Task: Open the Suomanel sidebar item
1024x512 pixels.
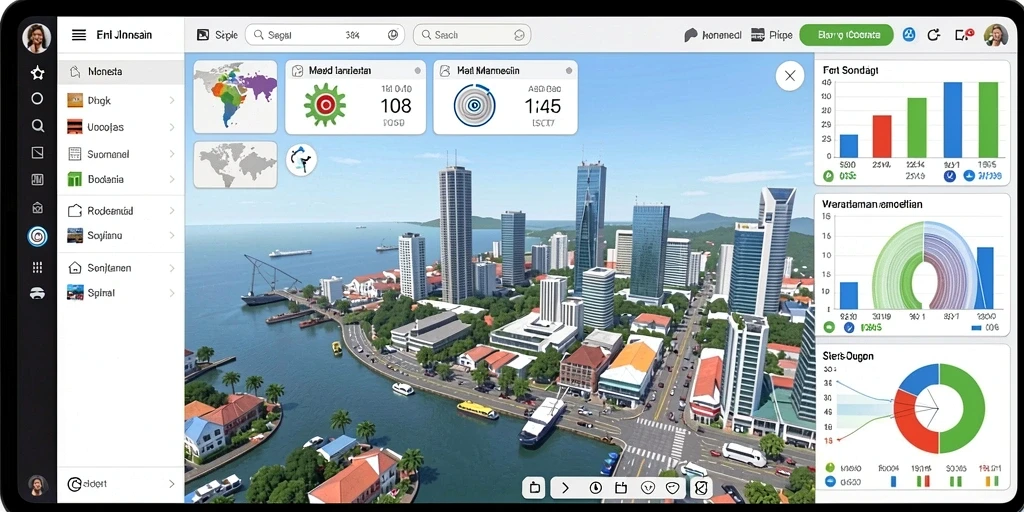Action: 121,154
